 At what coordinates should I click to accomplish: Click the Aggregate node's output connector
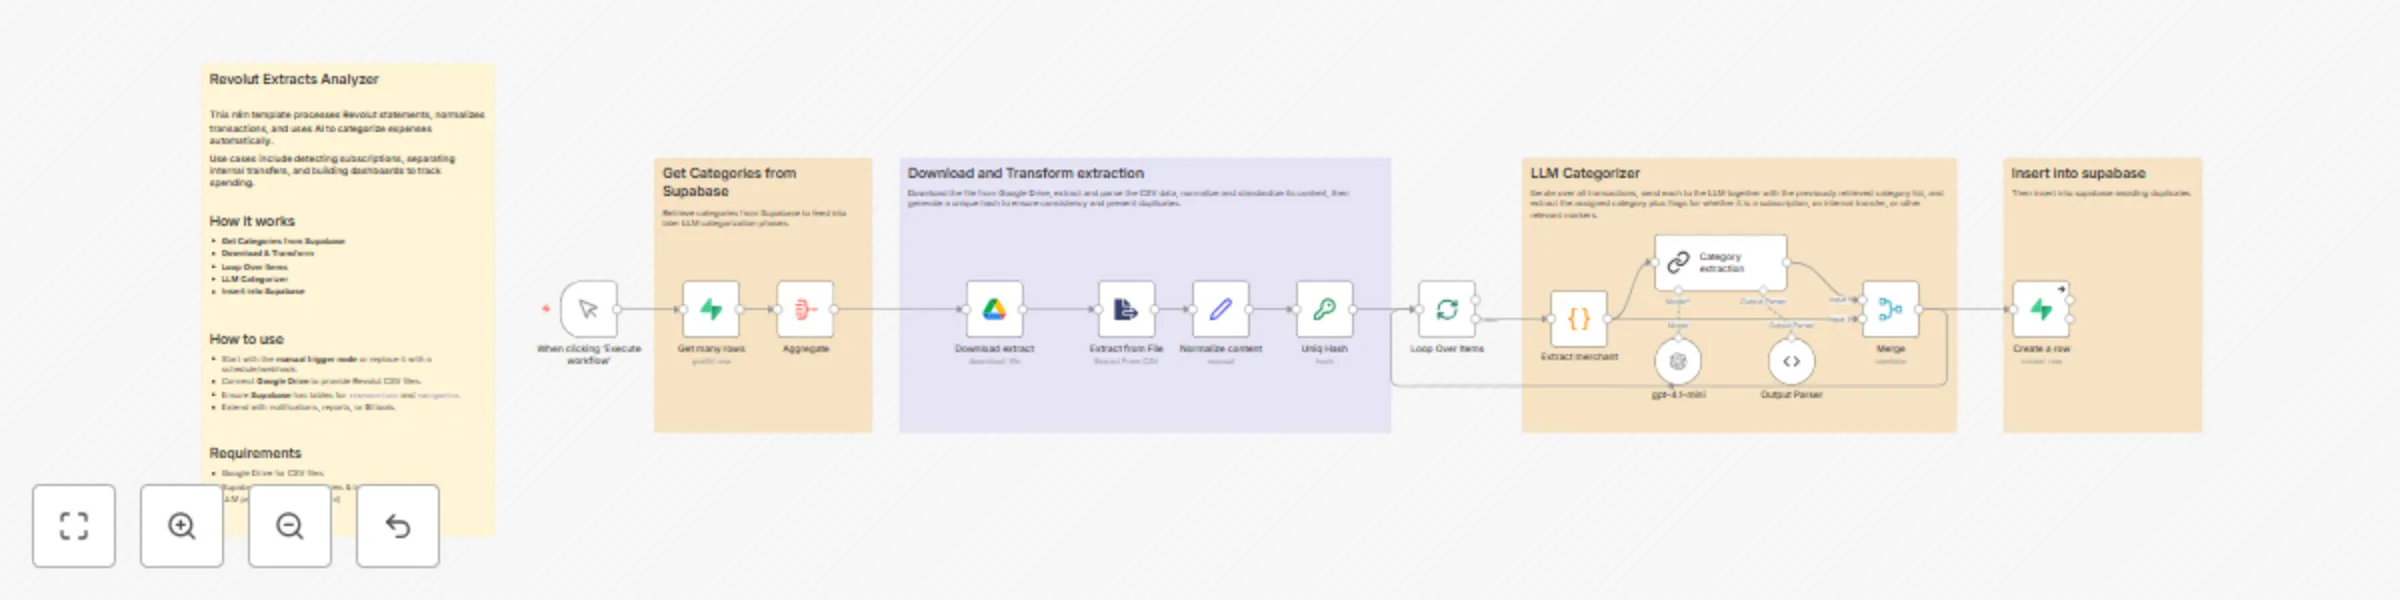834,309
